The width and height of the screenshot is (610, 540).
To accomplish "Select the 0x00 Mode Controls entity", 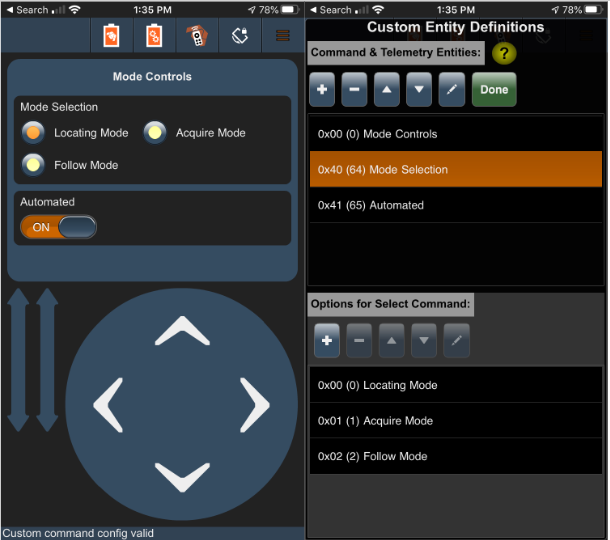I will pyautogui.click(x=456, y=134).
